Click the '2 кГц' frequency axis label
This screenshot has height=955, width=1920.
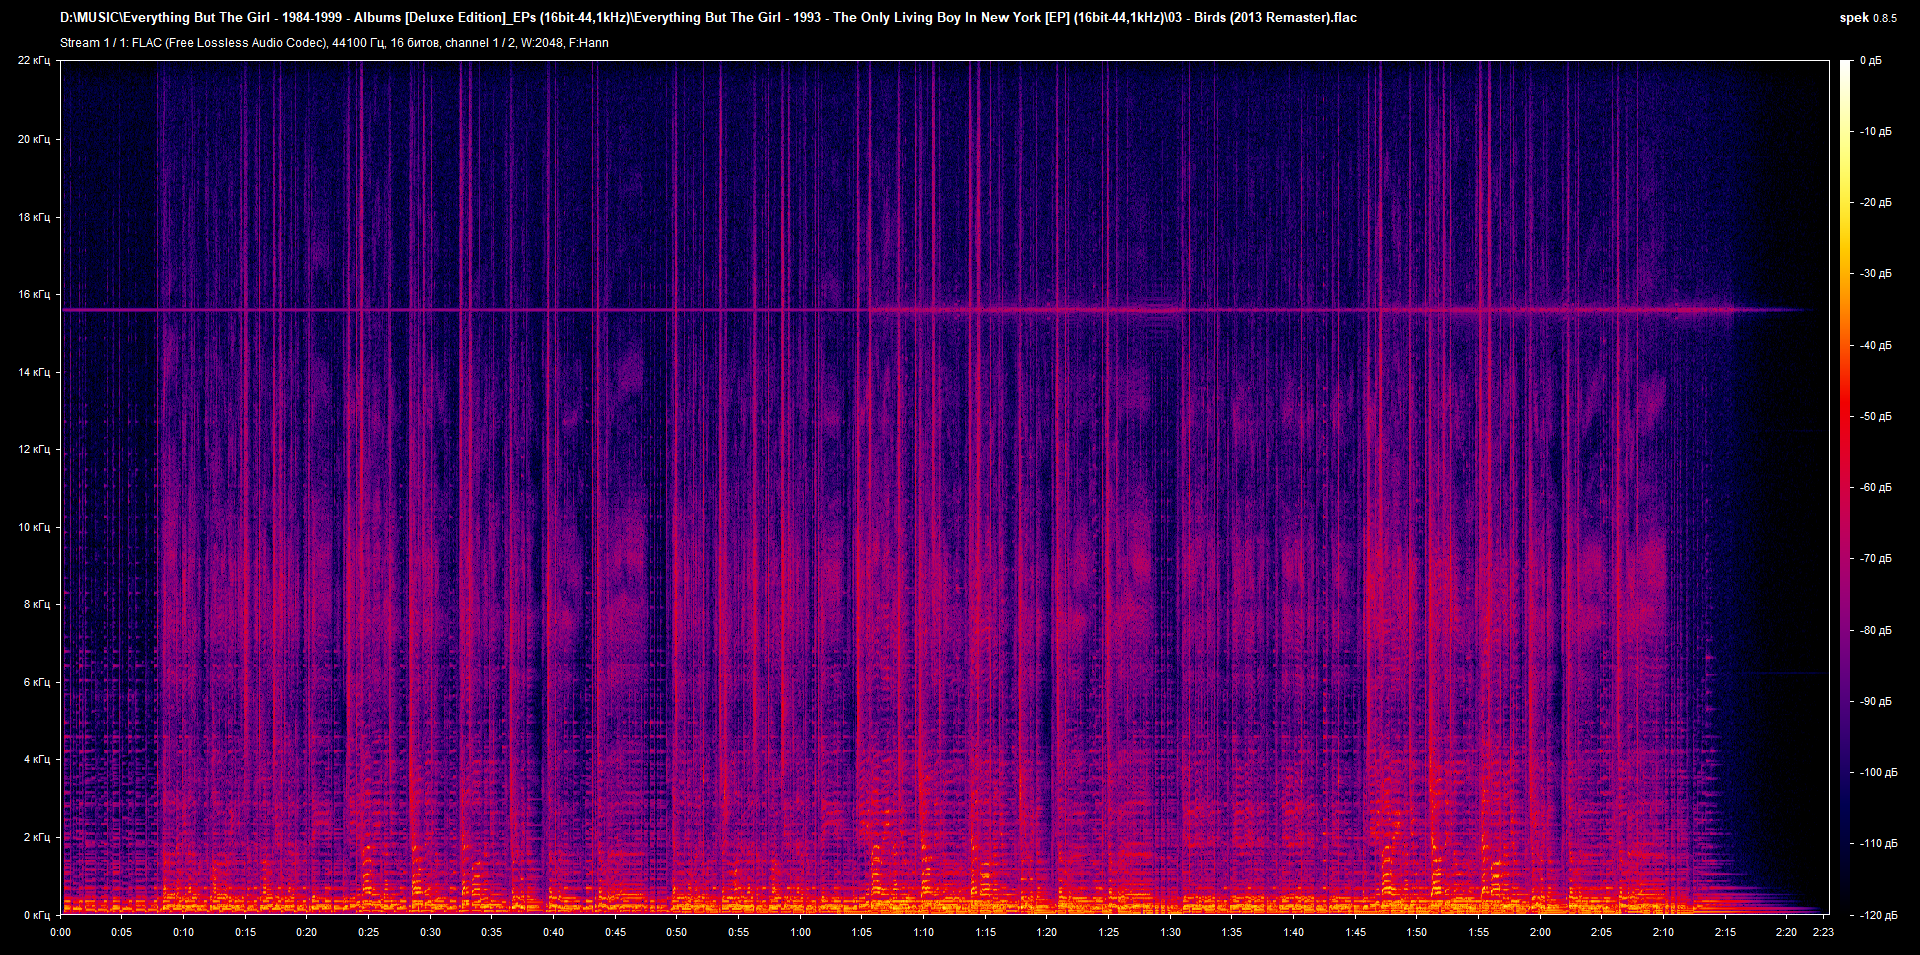click(37, 837)
